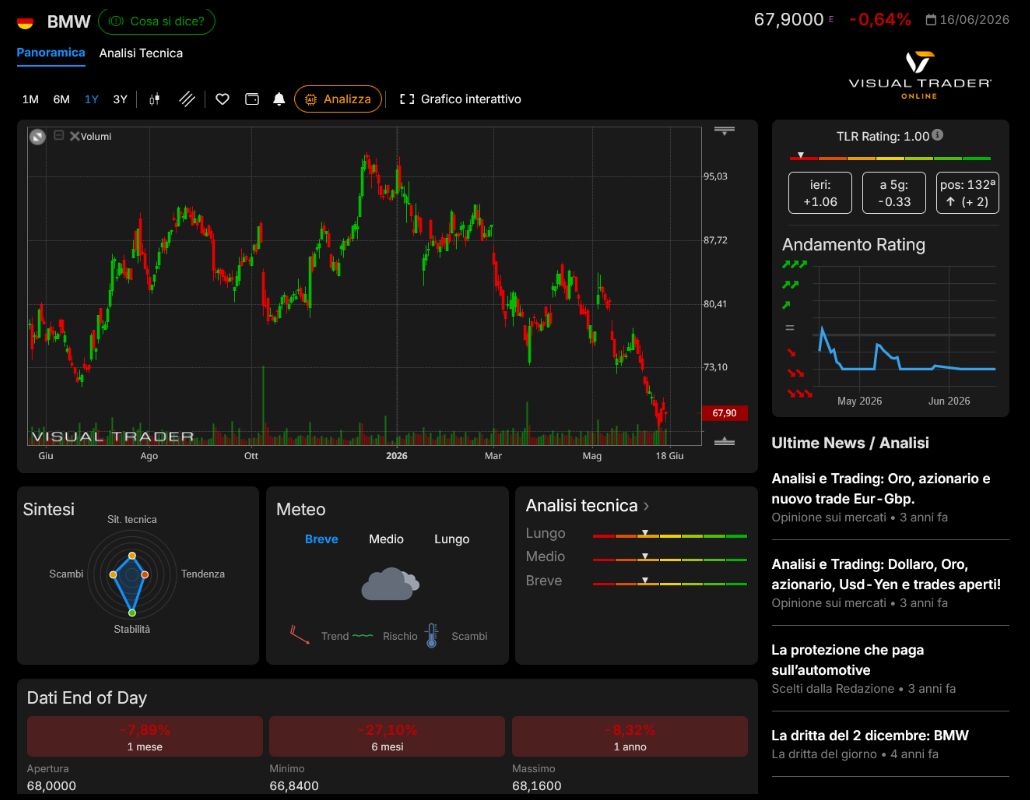Click the cloud weather icon
The width and height of the screenshot is (1030, 800).
pos(390,584)
